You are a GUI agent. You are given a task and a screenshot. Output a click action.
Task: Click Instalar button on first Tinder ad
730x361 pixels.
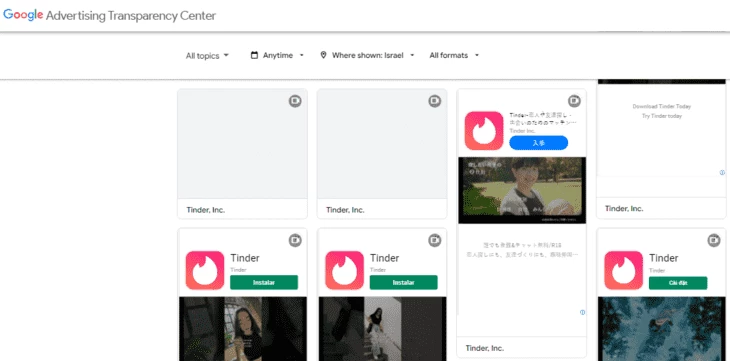pos(264,282)
